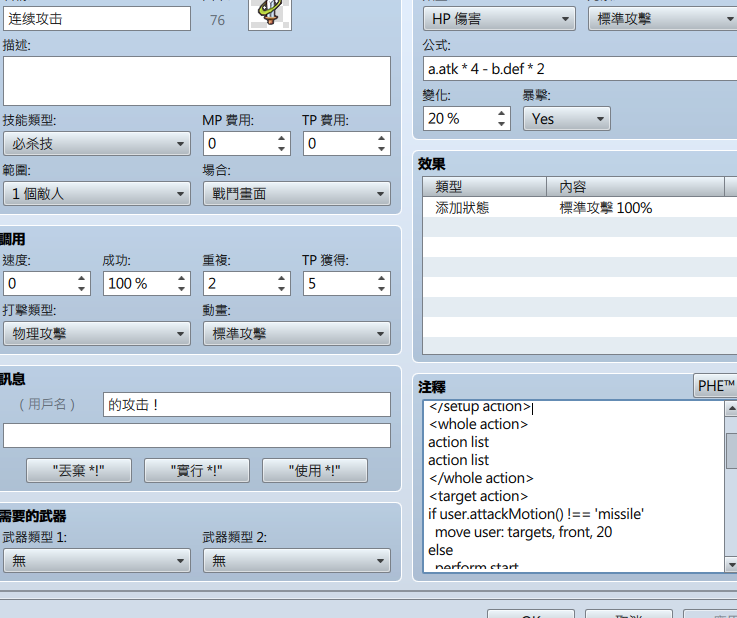This screenshot has width=737, height=618.
Task: Click the skill icon image
Action: coord(270,14)
